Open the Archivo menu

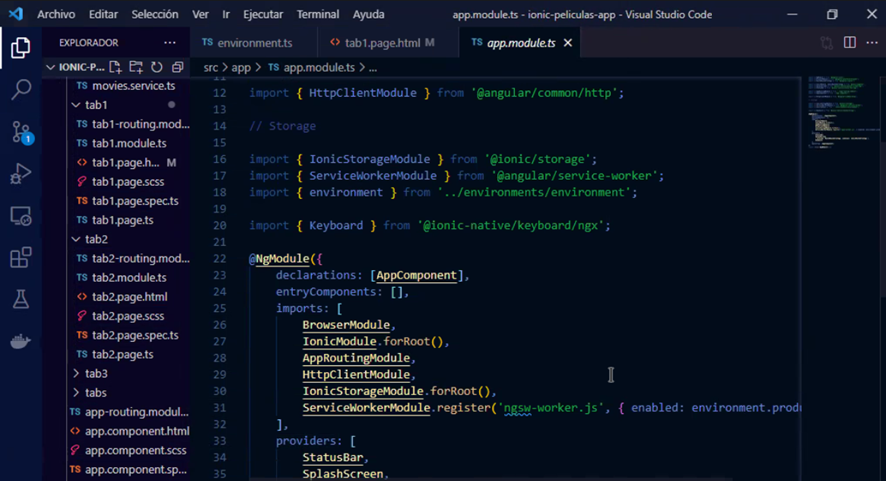tap(56, 14)
